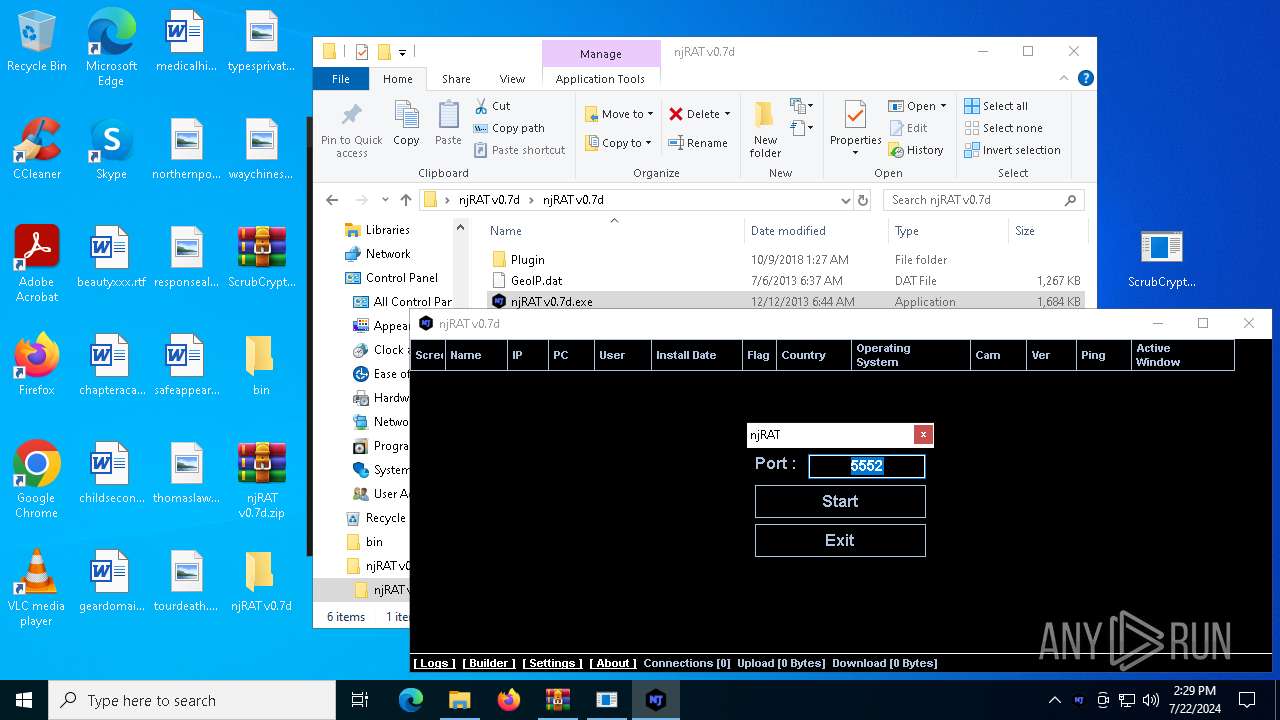Expand the Delete dropdown arrow
The width and height of the screenshot is (1280, 720).
point(727,114)
